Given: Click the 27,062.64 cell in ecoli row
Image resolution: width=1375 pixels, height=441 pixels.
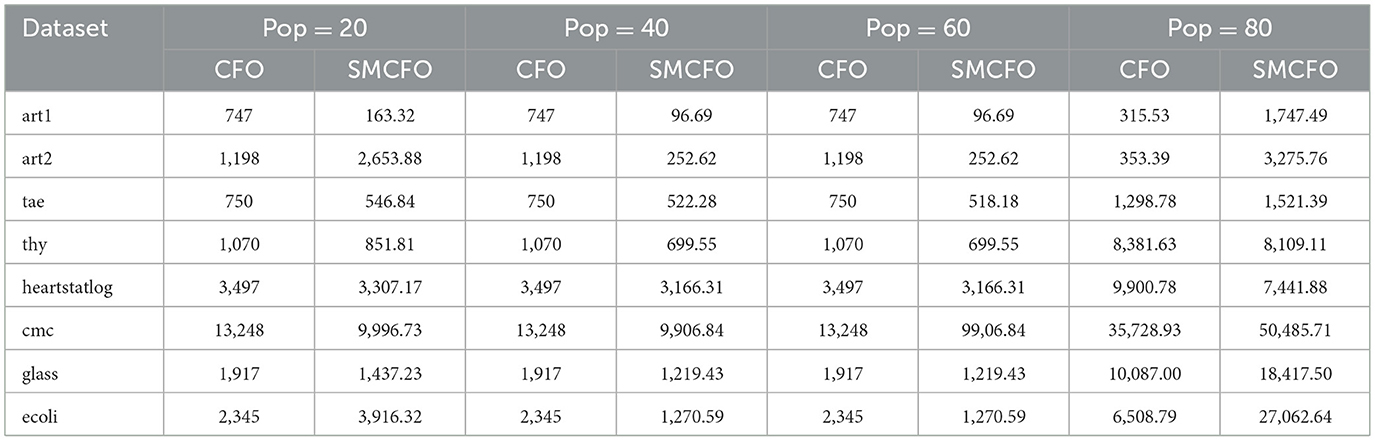Looking at the screenshot, I should coord(1296,416).
